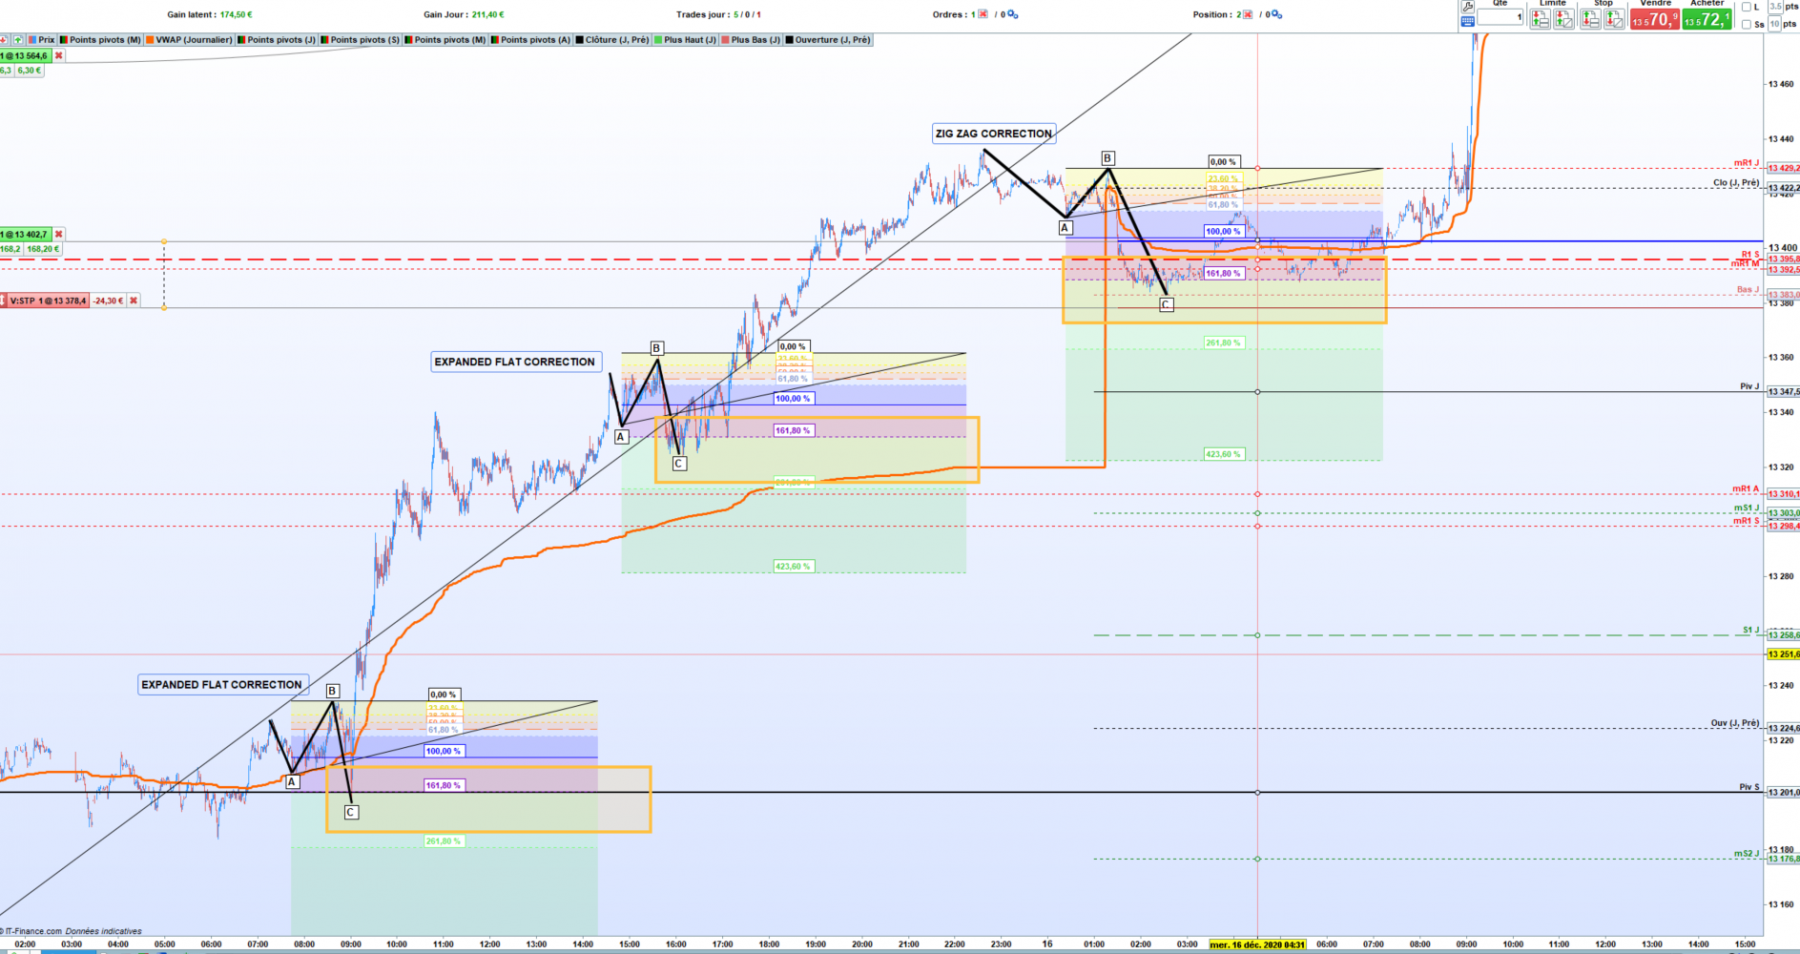Click the Plus Bas pink color swatch
1800x954 pixels.
[x=725, y=40]
